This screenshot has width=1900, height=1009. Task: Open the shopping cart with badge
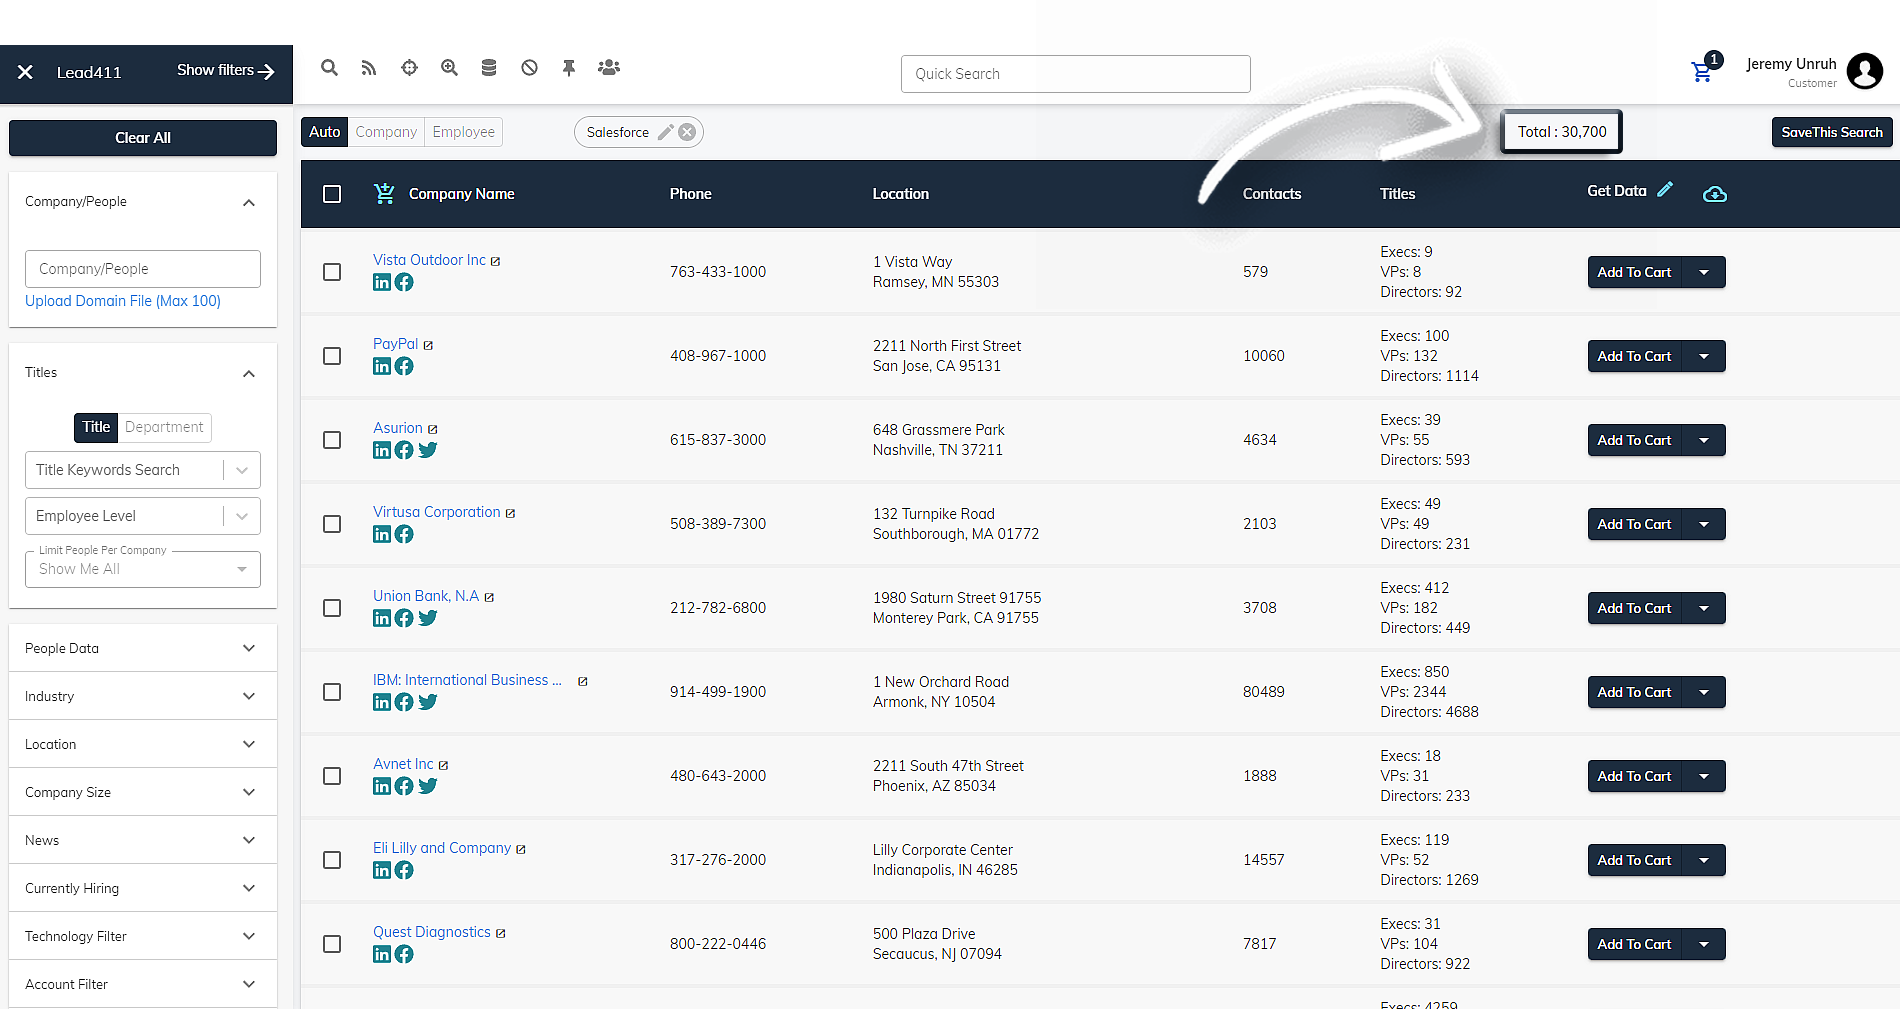pos(1702,71)
